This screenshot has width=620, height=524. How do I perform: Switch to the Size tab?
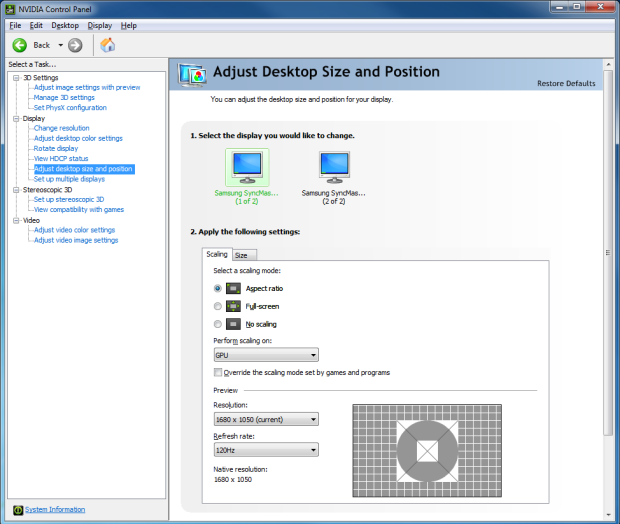click(244, 255)
